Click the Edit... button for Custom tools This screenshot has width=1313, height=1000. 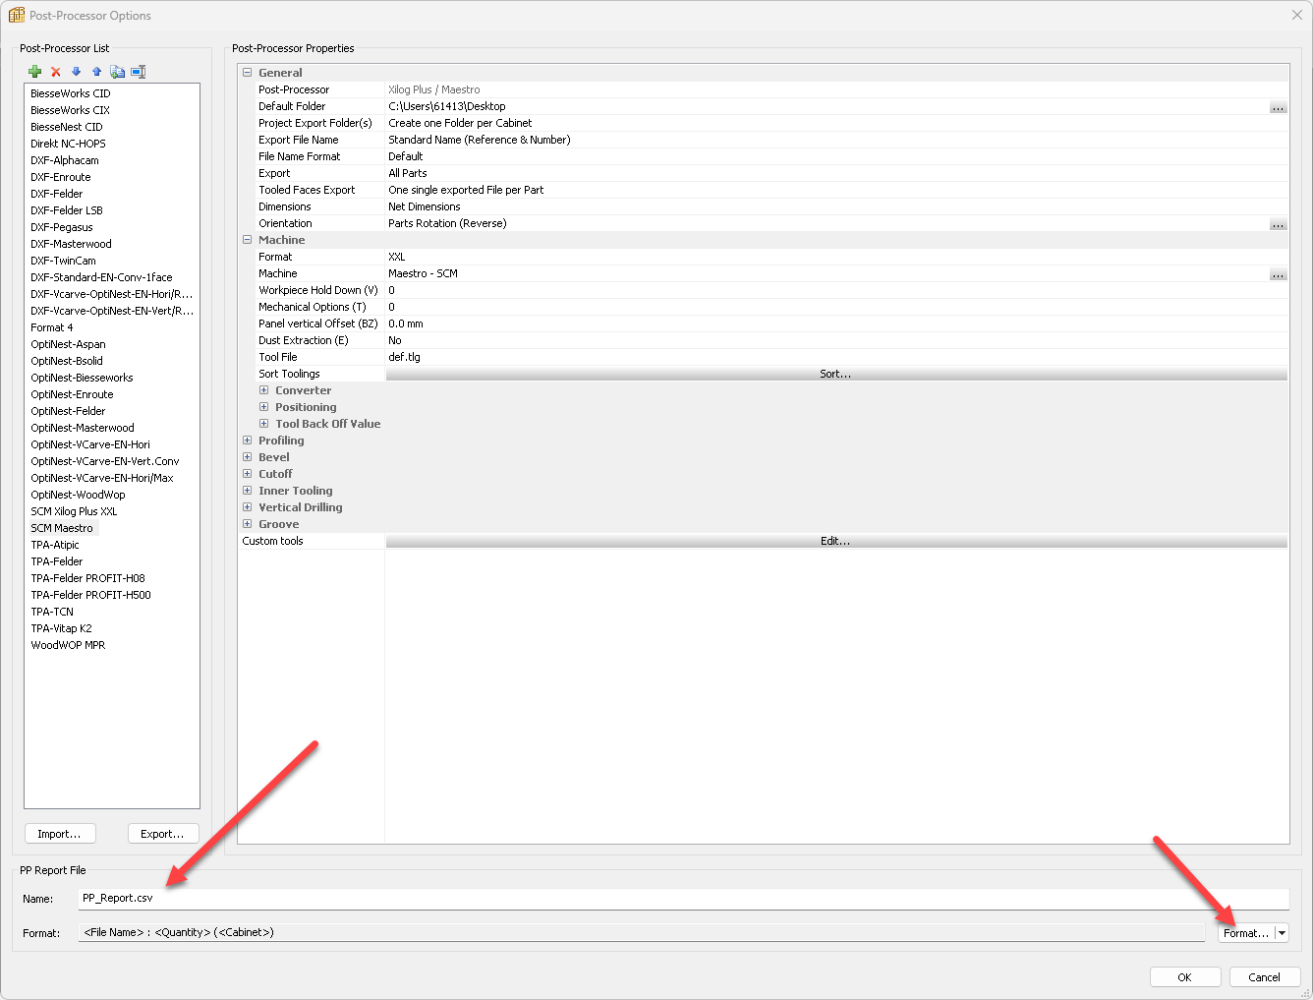click(x=835, y=541)
